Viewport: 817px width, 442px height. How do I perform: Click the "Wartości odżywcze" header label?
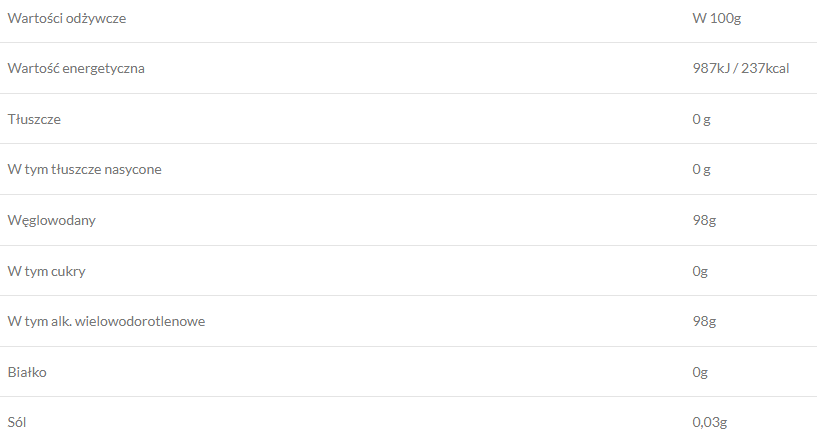coord(67,19)
